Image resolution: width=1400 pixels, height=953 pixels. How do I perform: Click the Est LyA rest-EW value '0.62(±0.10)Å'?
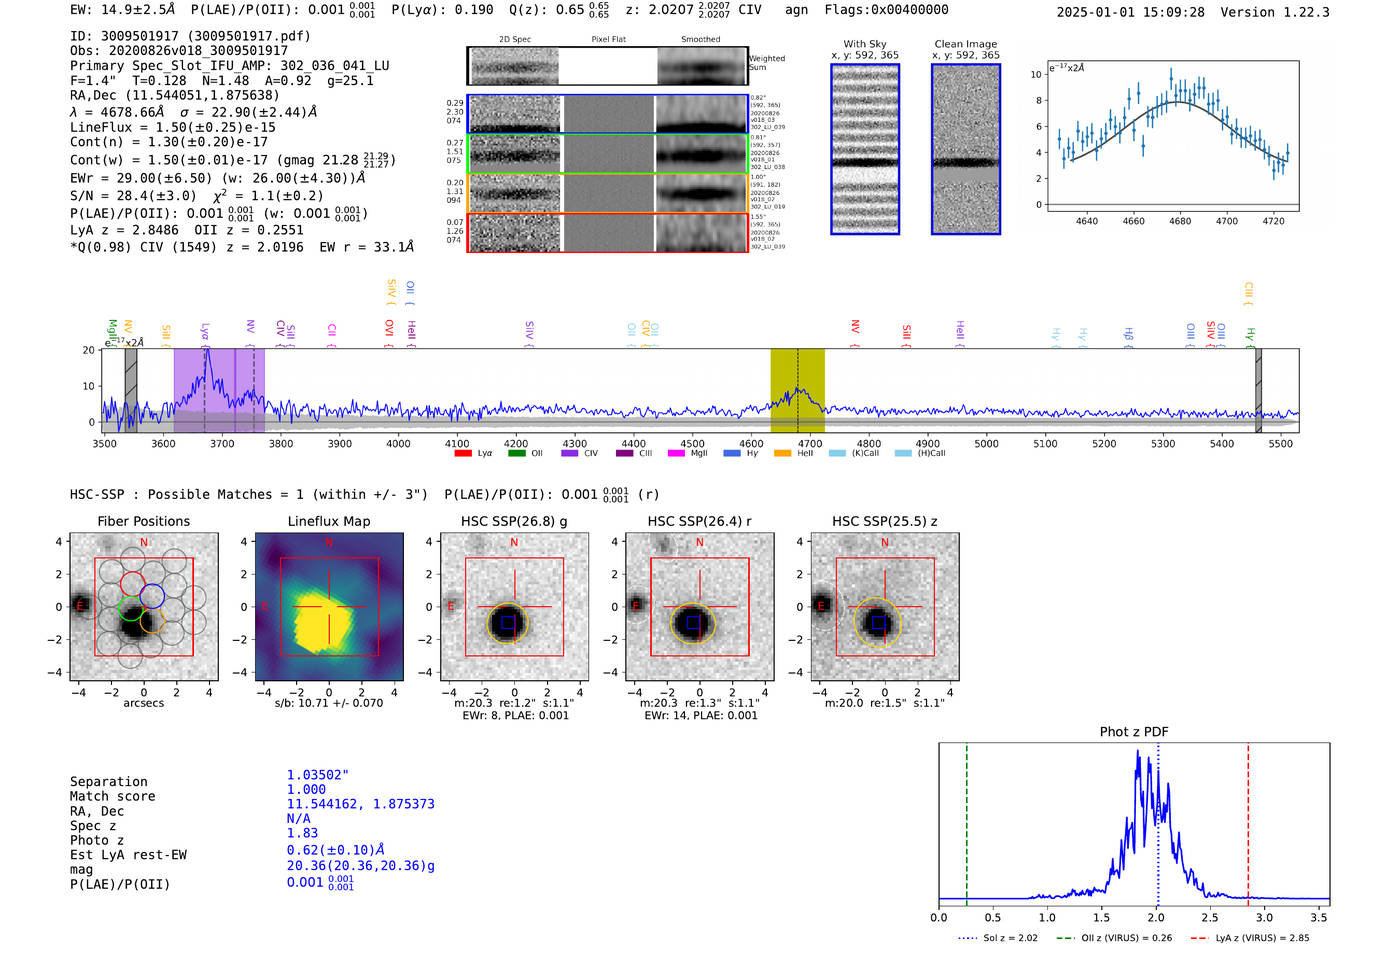click(x=336, y=850)
